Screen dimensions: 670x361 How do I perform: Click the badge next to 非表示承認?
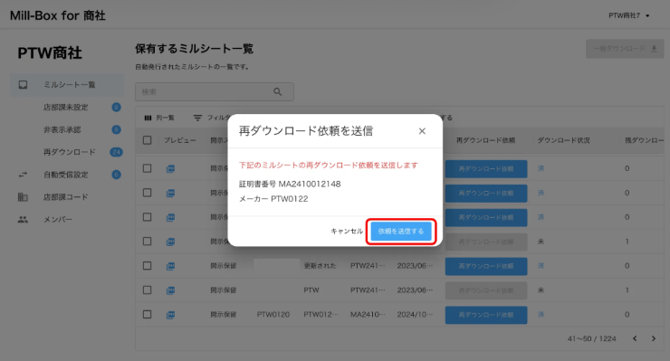(116, 129)
